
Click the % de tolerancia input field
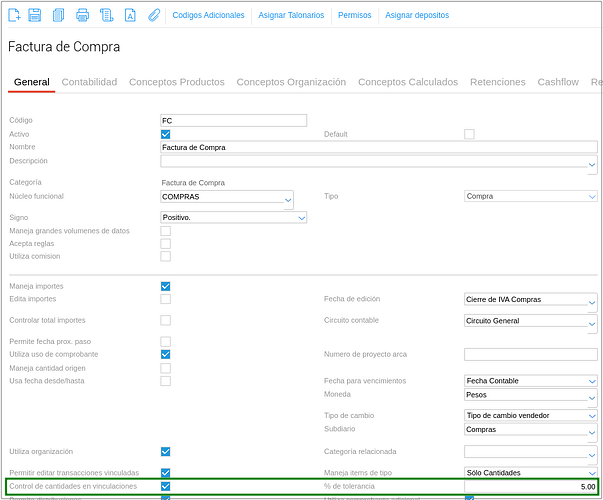pyautogui.click(x=530, y=486)
